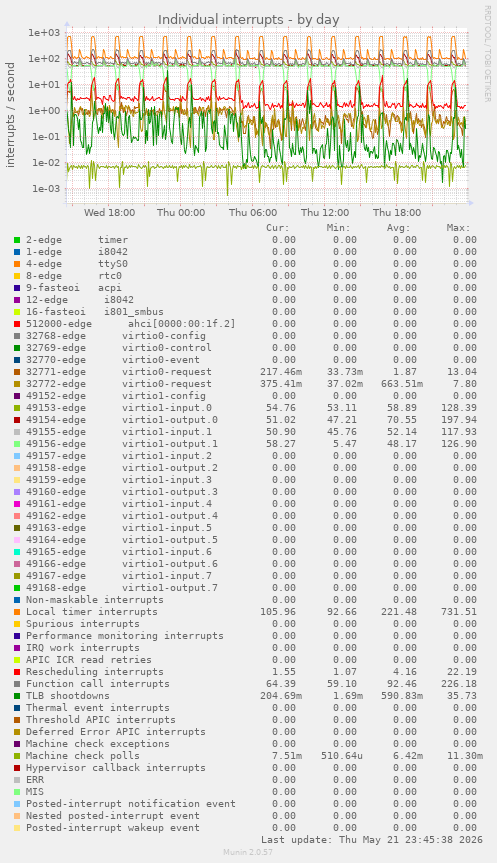The image size is (497, 863).
Task: Select the virtio1-input.0 legend entry
Action: (x=119, y=408)
